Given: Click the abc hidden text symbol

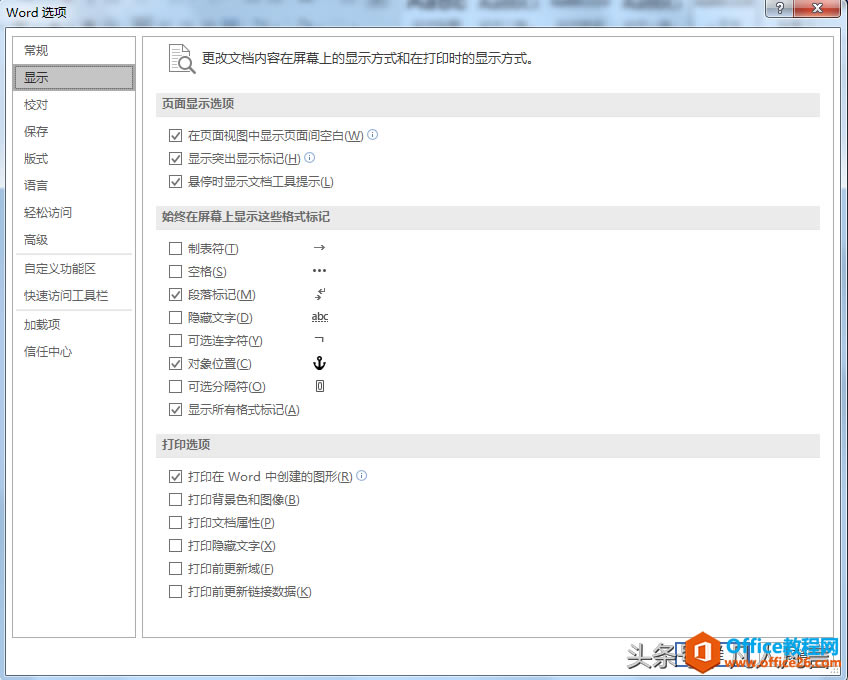Looking at the screenshot, I should 320,317.
